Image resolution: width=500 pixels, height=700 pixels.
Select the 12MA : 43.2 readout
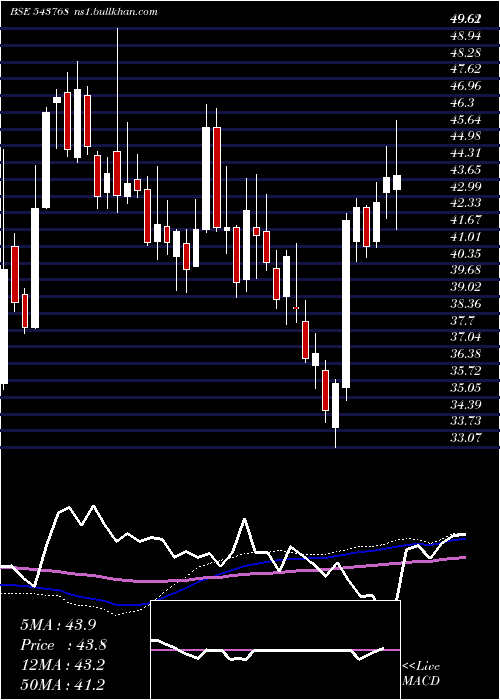tap(63, 665)
